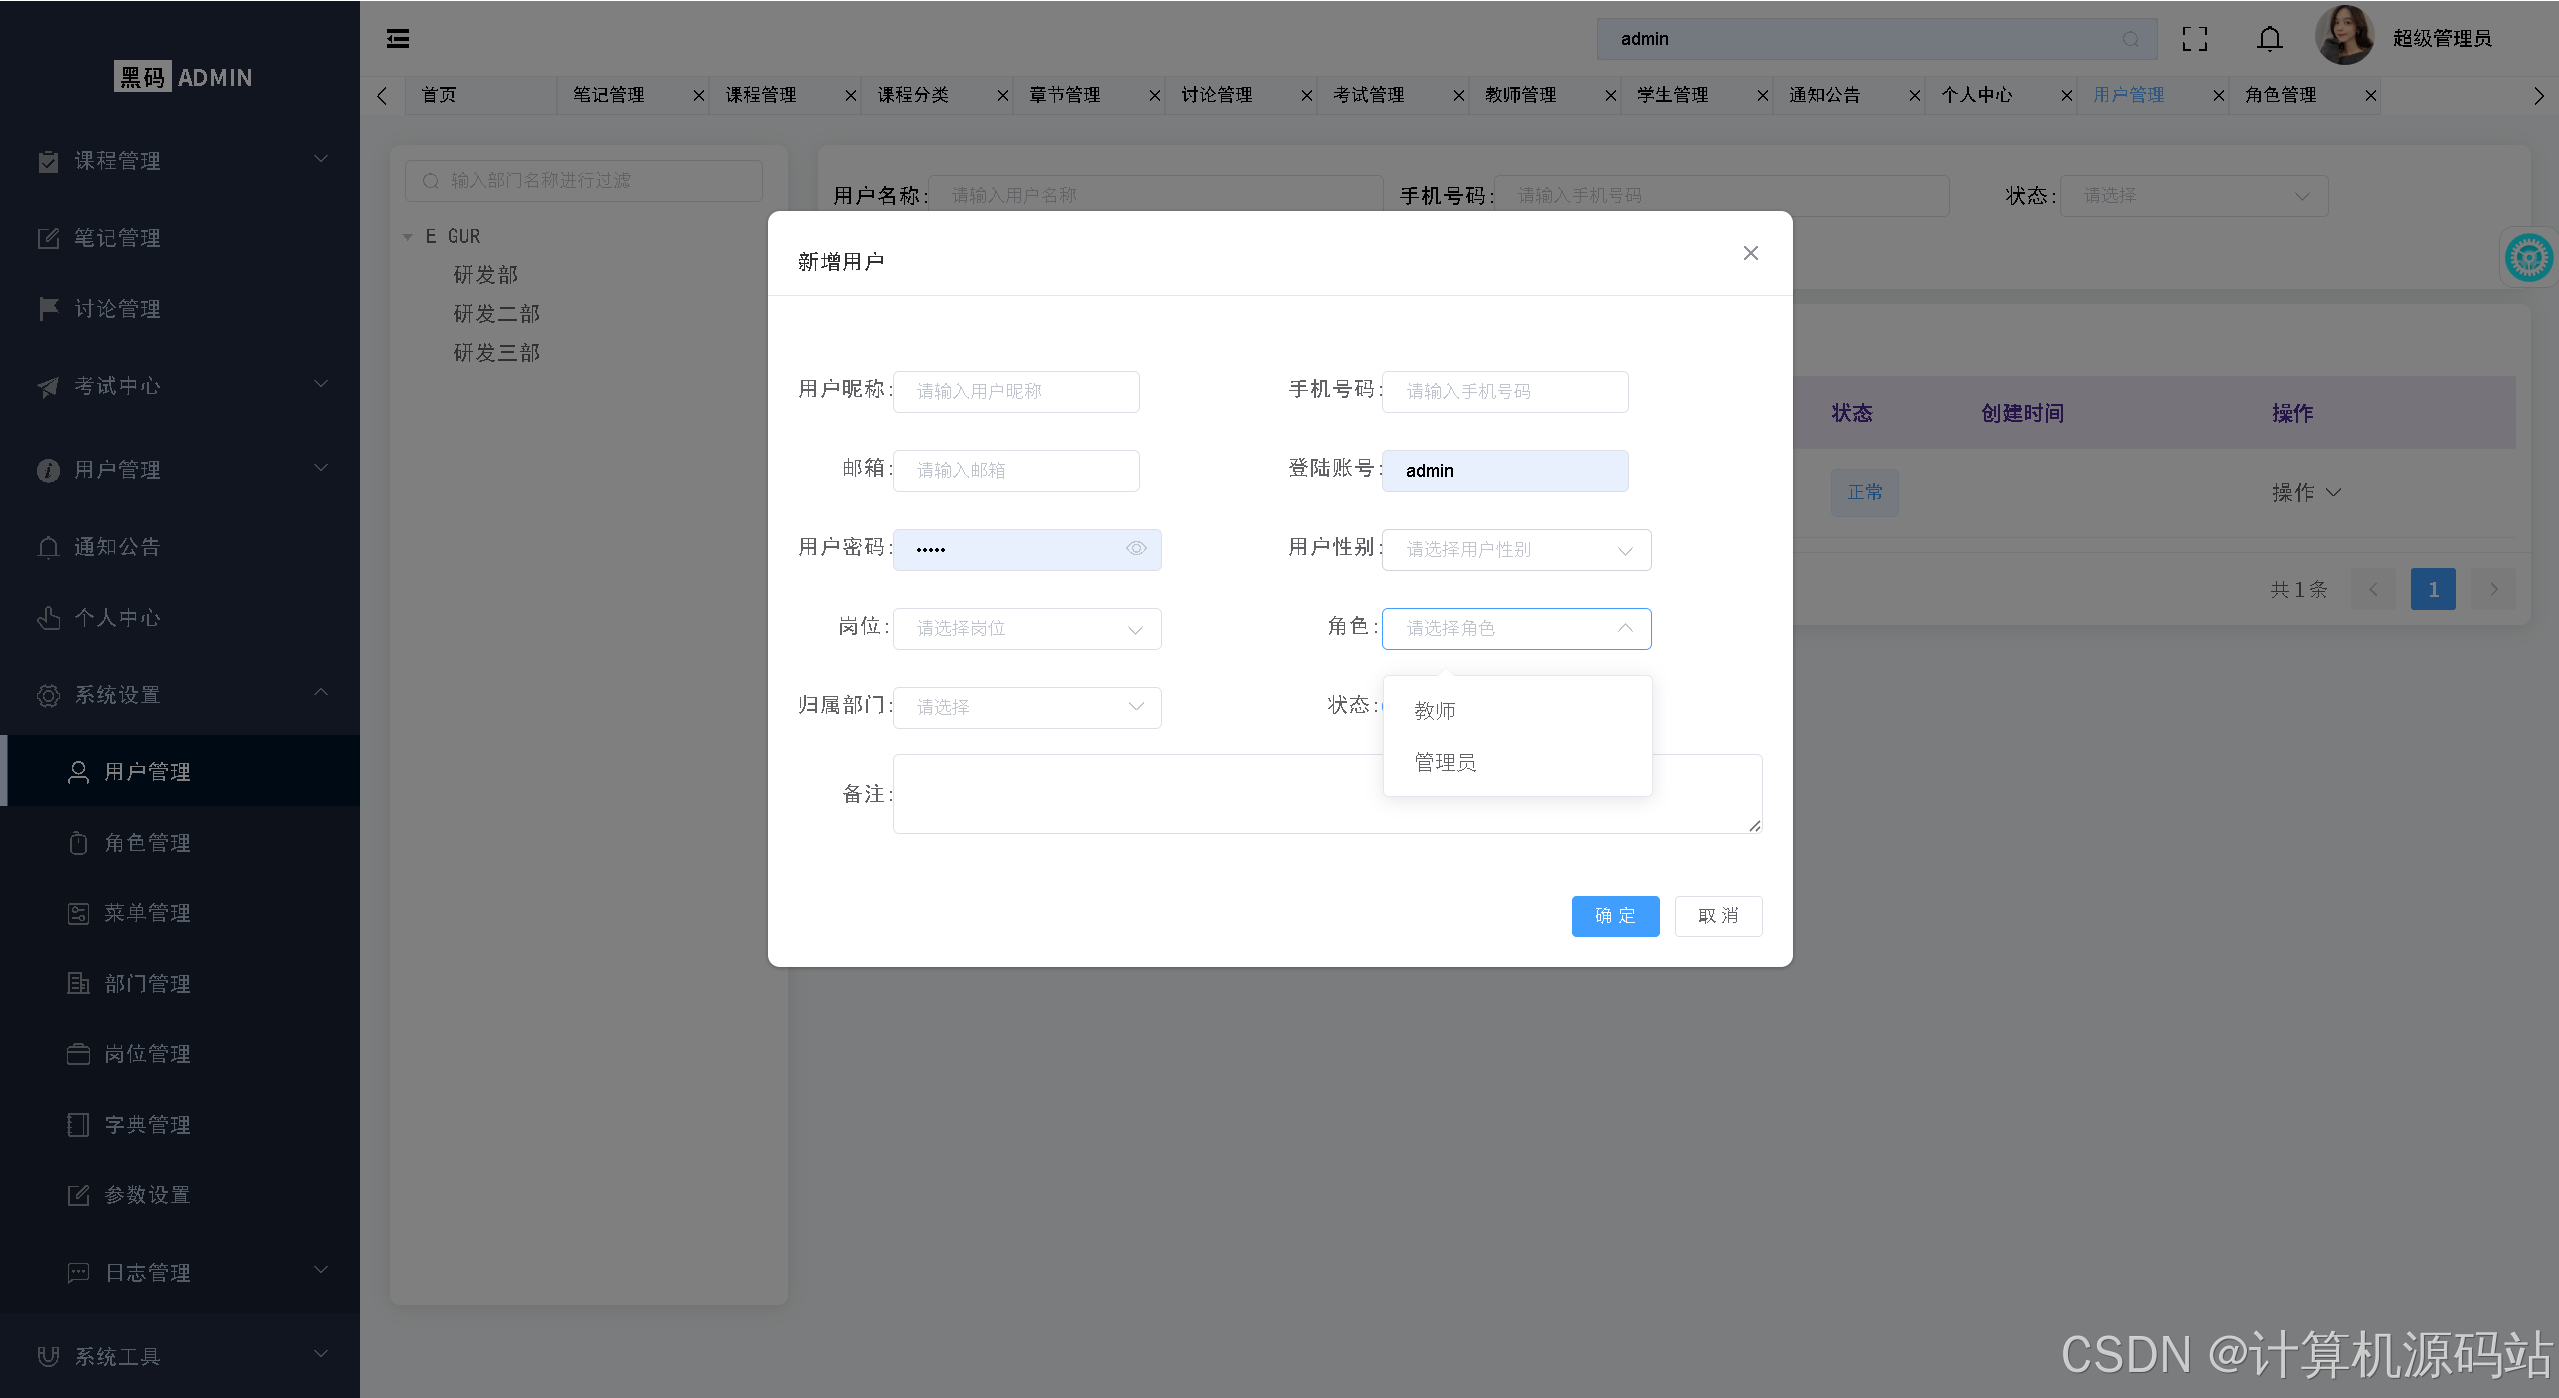Screen dimensions: 2559x1398
Task: Select the 讨论管理 sidebar icon
Action: (48, 308)
